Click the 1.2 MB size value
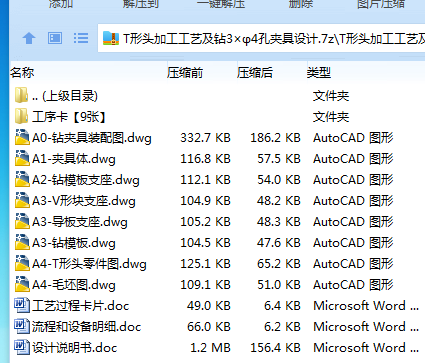 pos(210,348)
